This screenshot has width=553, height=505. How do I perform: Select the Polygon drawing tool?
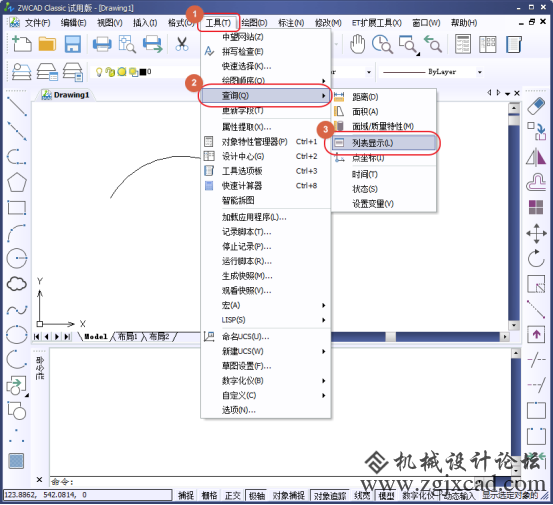[17, 182]
